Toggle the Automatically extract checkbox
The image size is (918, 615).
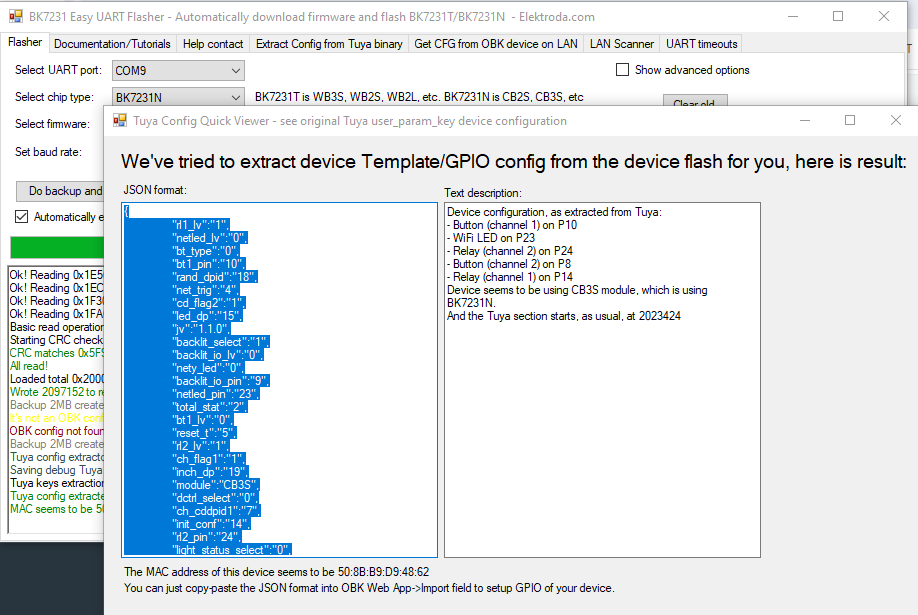[22, 217]
